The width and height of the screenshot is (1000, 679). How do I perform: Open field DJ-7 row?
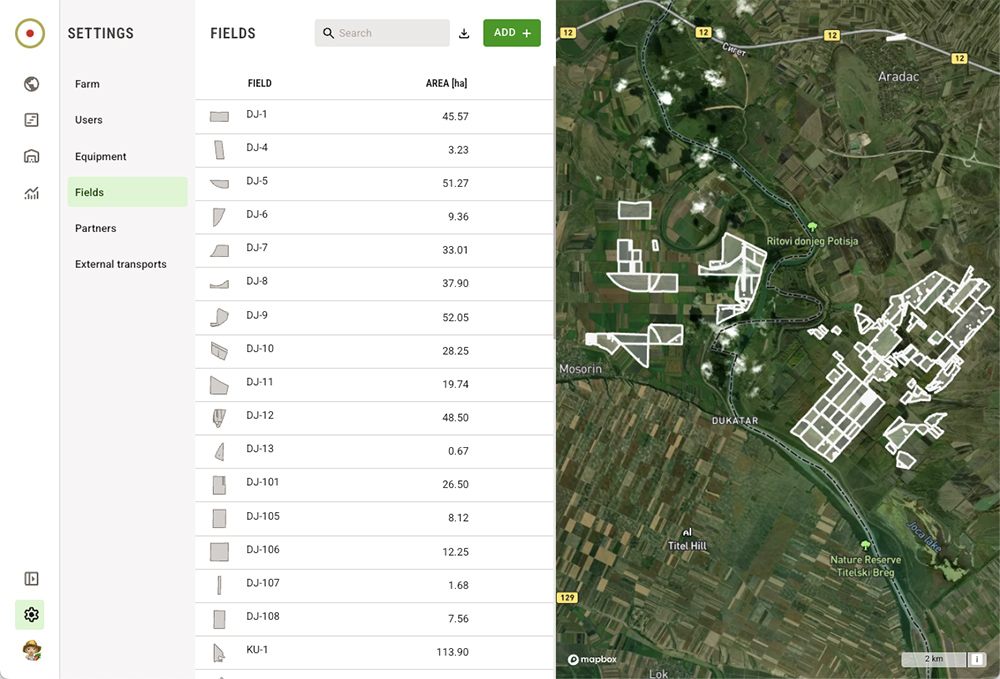pos(374,251)
